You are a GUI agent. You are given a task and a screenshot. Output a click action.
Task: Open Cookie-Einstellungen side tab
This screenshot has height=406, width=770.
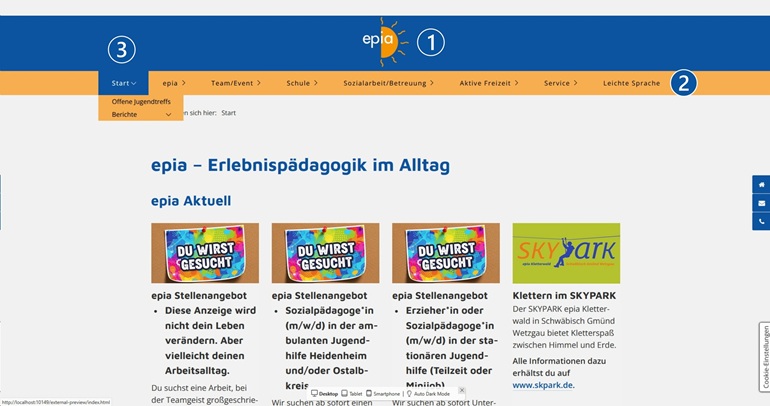pyautogui.click(x=765, y=356)
